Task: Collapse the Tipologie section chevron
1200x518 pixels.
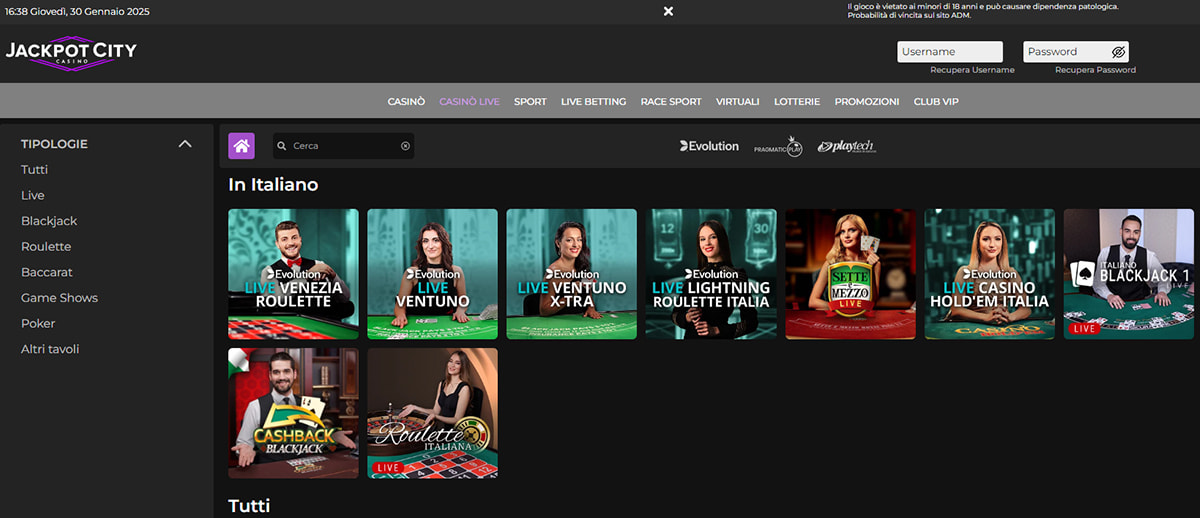Action: coord(184,144)
